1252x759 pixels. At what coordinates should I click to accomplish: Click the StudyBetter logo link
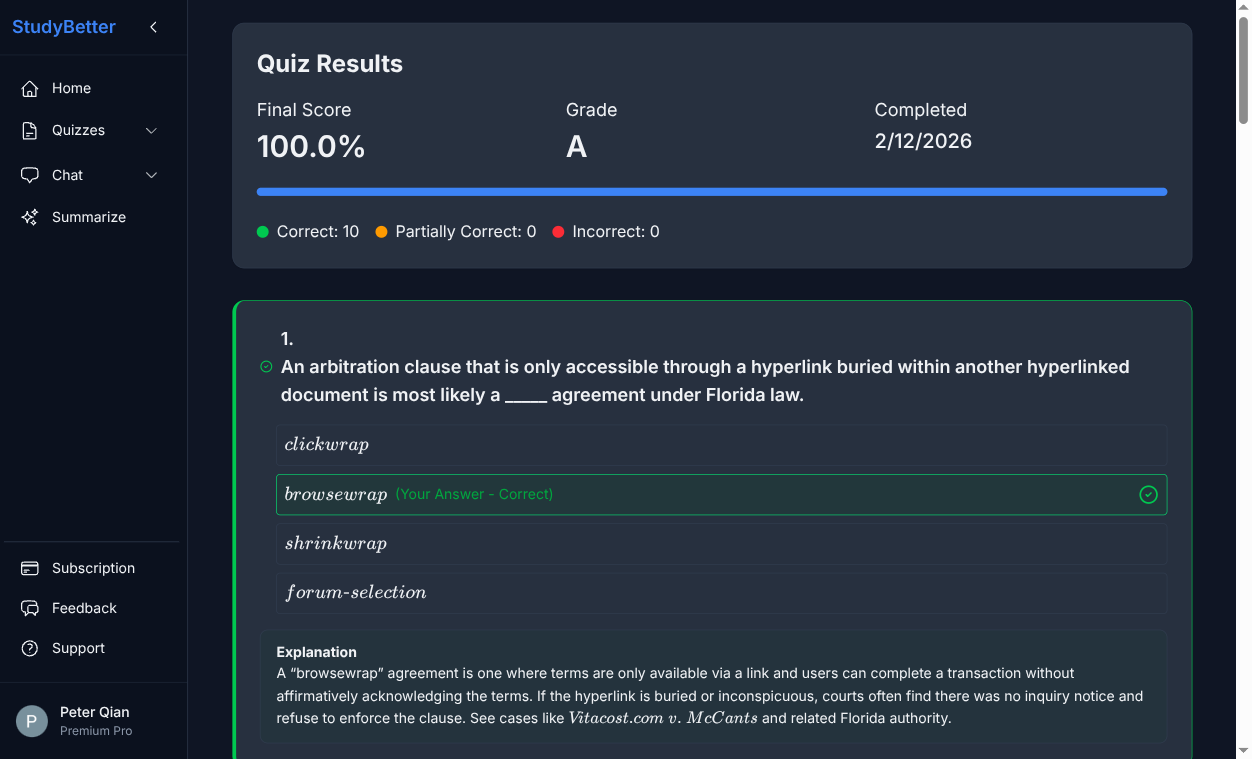[x=64, y=27]
